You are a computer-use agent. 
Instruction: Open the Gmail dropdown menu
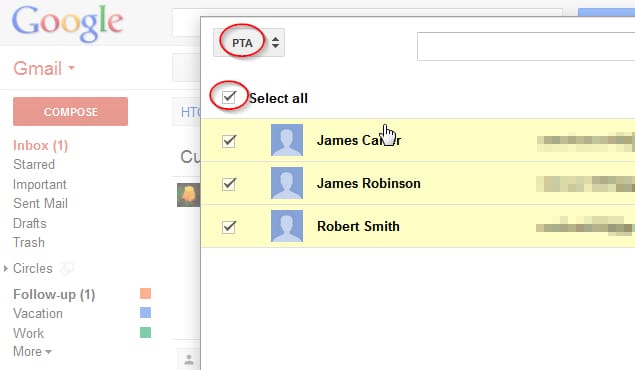pos(44,68)
